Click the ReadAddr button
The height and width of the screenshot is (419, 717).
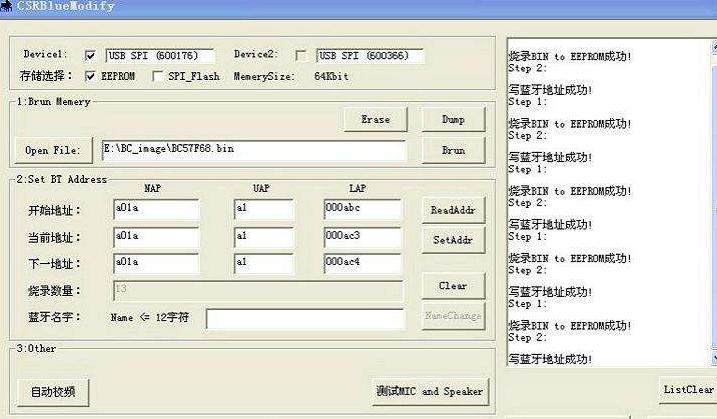click(453, 210)
